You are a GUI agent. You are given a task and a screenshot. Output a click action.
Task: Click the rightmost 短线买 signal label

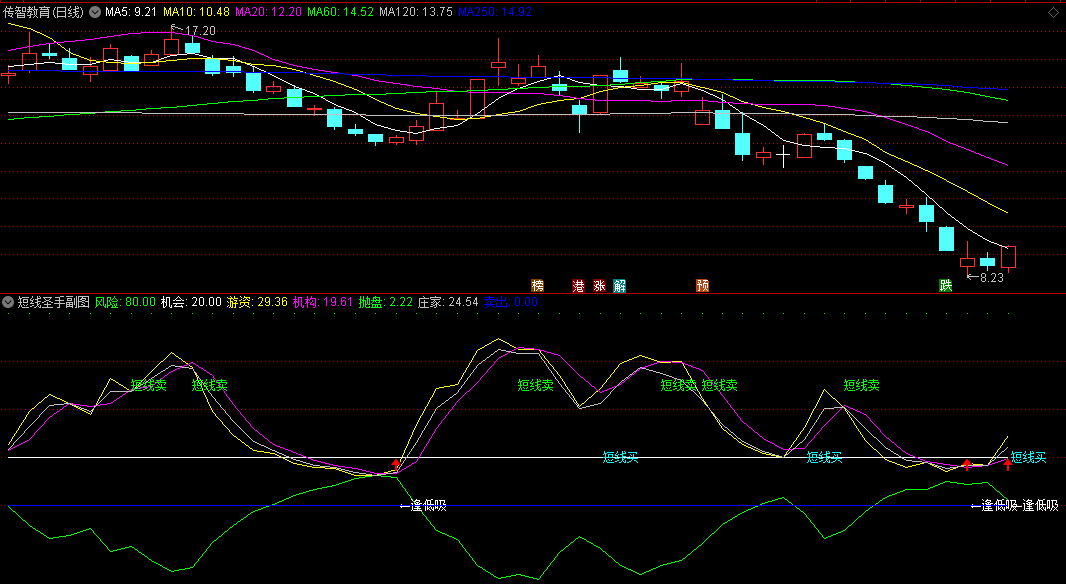(x=1028, y=458)
